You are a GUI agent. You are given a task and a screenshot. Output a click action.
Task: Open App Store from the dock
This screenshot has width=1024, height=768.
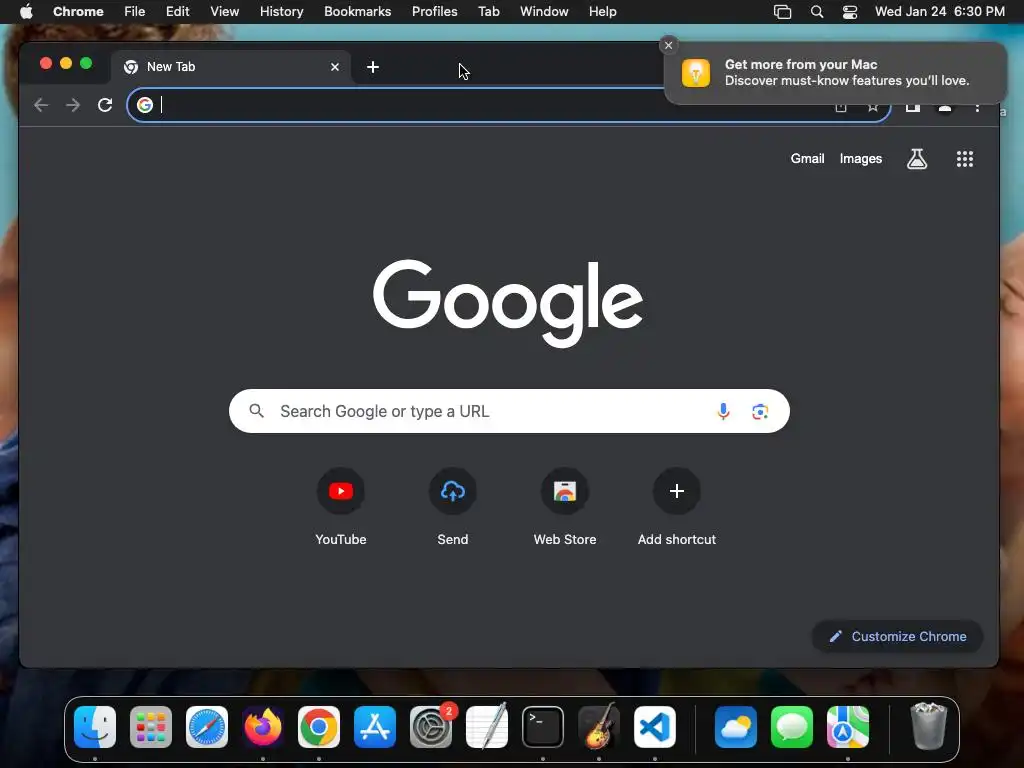click(x=375, y=727)
